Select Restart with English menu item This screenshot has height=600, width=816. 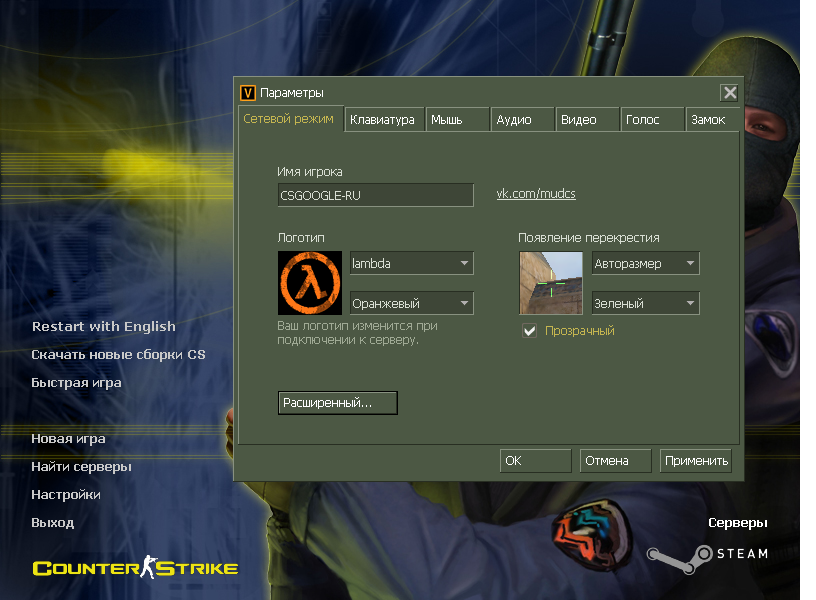tap(104, 326)
